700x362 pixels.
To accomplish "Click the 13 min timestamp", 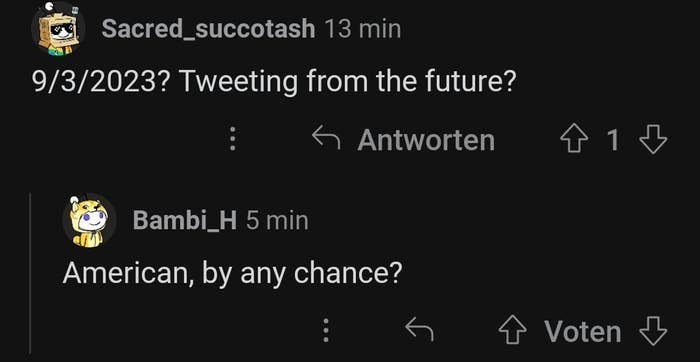I will 362,29.
